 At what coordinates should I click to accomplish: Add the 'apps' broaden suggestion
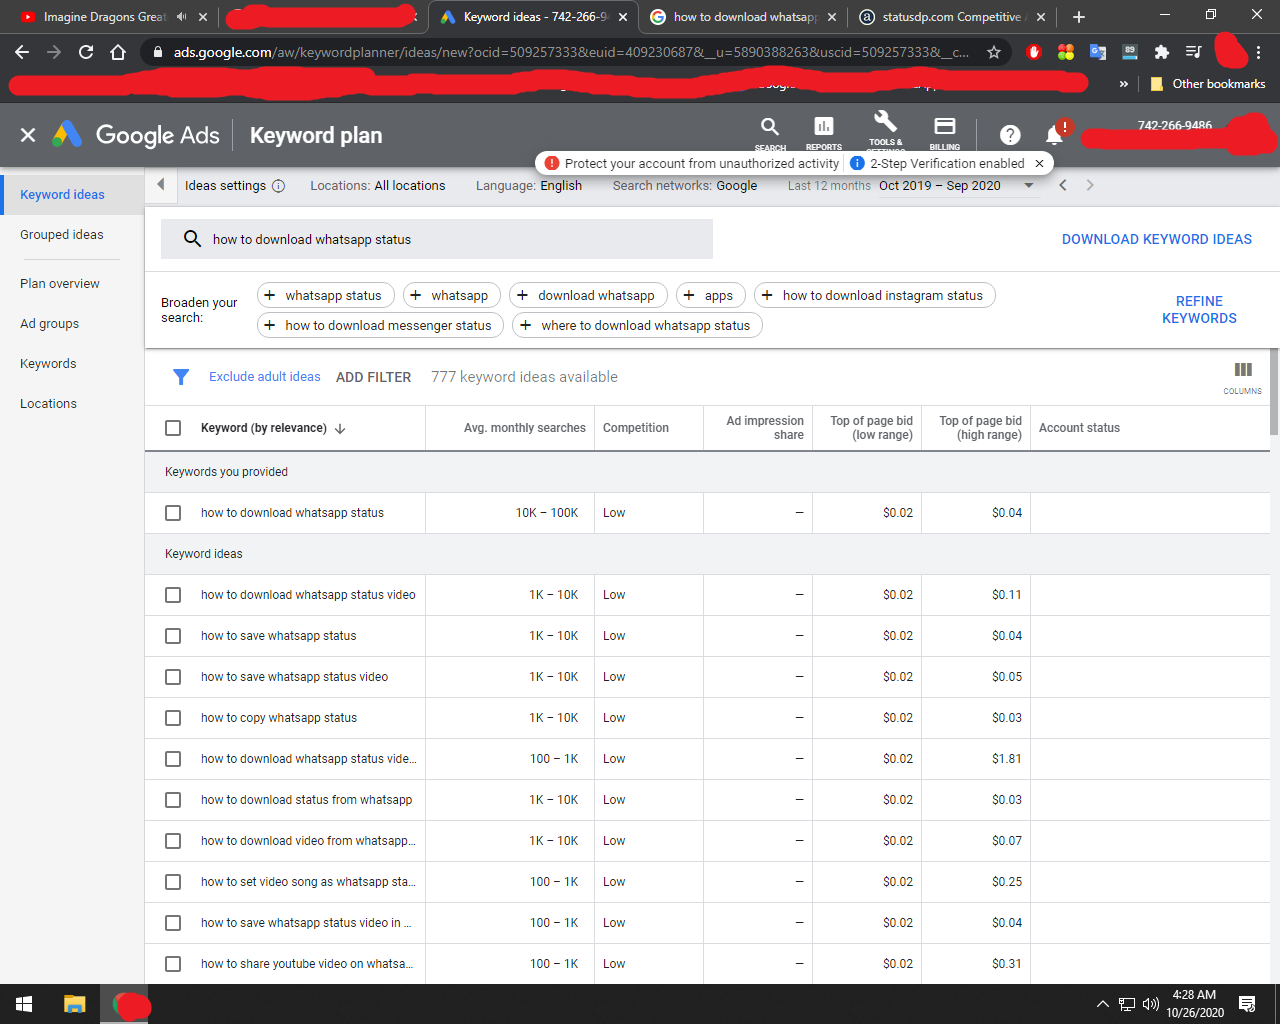click(711, 295)
